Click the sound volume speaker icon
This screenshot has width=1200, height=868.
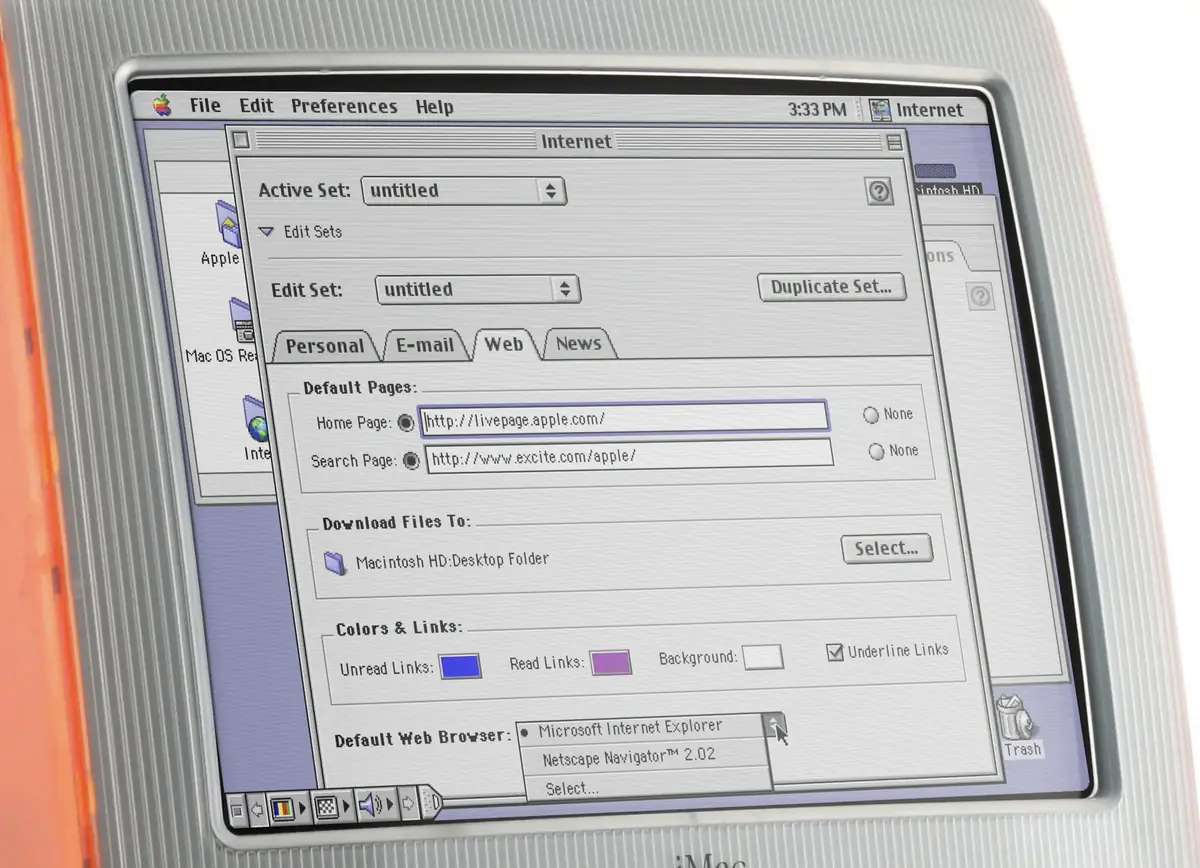click(369, 805)
